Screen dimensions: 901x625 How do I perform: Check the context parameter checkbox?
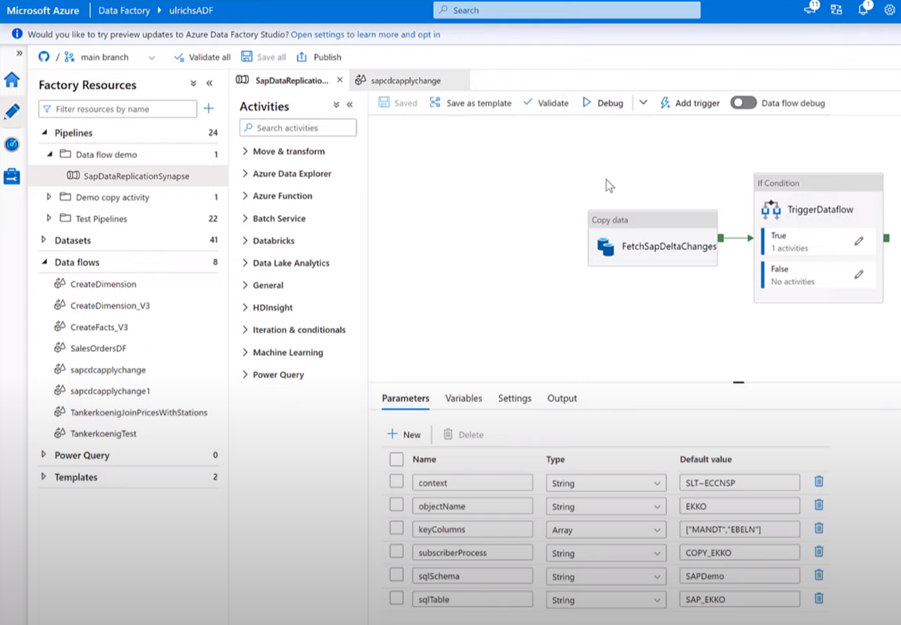pyautogui.click(x=396, y=481)
